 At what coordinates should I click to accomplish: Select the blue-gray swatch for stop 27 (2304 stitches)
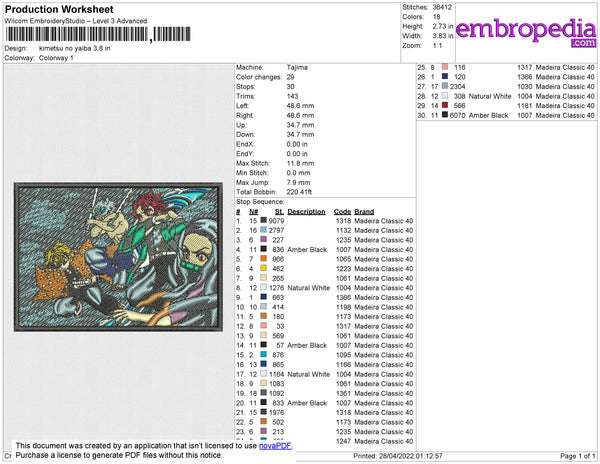coord(445,86)
